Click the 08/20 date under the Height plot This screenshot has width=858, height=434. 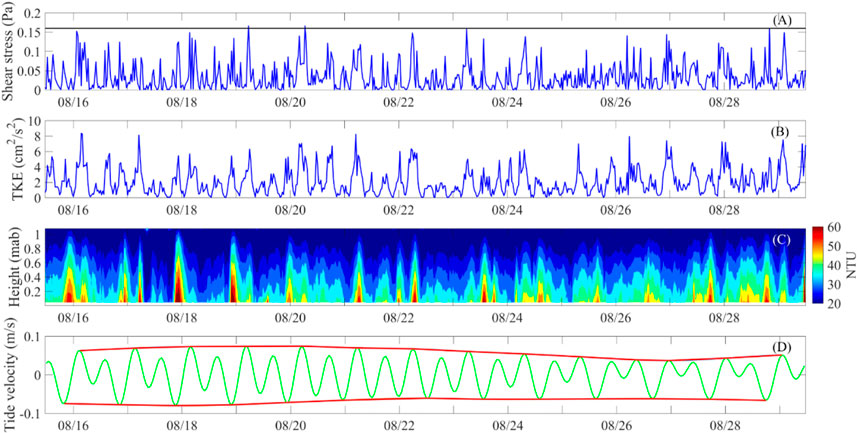tap(291, 317)
